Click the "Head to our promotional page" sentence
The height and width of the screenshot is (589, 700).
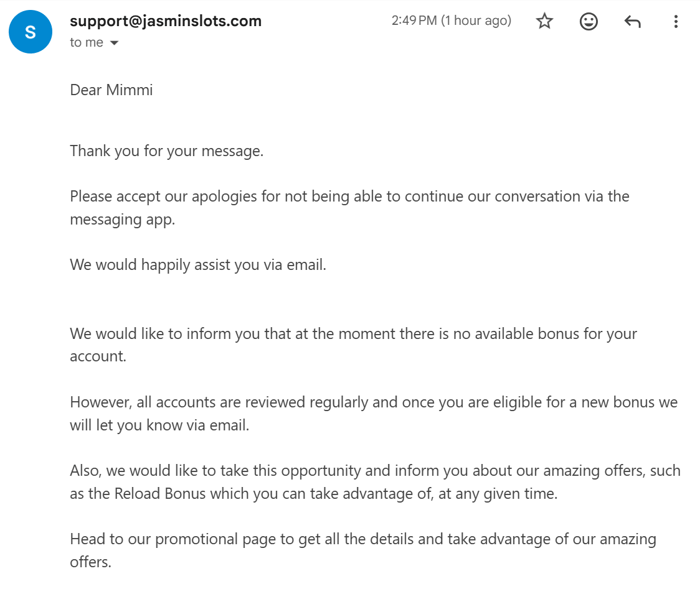pos(363,550)
